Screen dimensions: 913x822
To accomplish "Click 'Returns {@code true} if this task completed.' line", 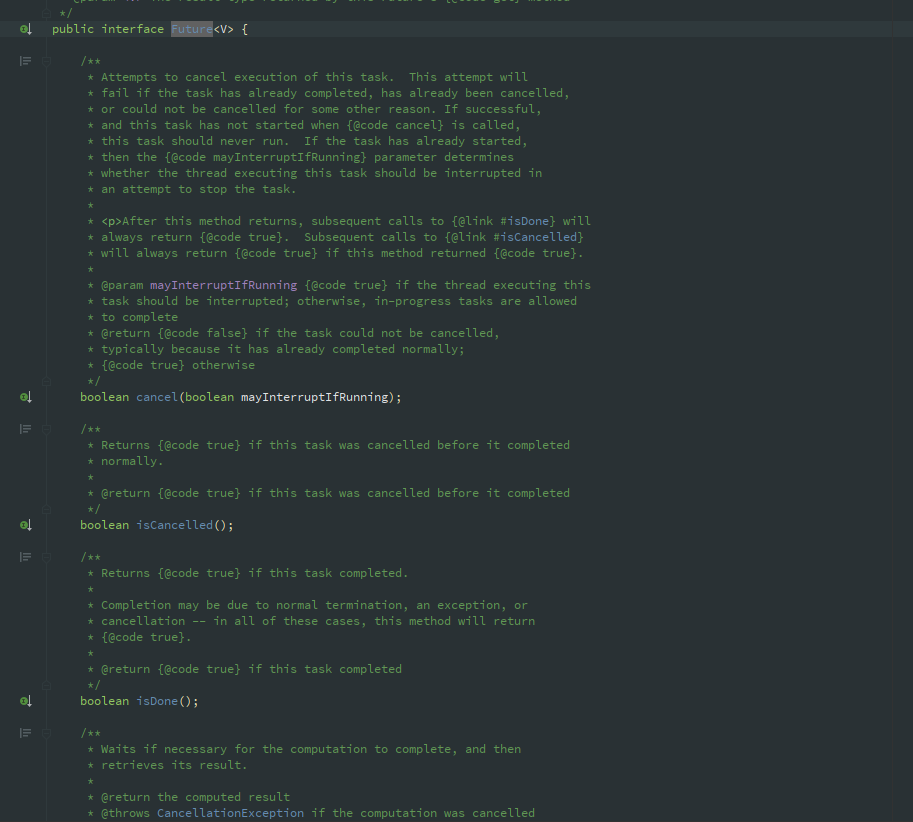I will 254,573.
